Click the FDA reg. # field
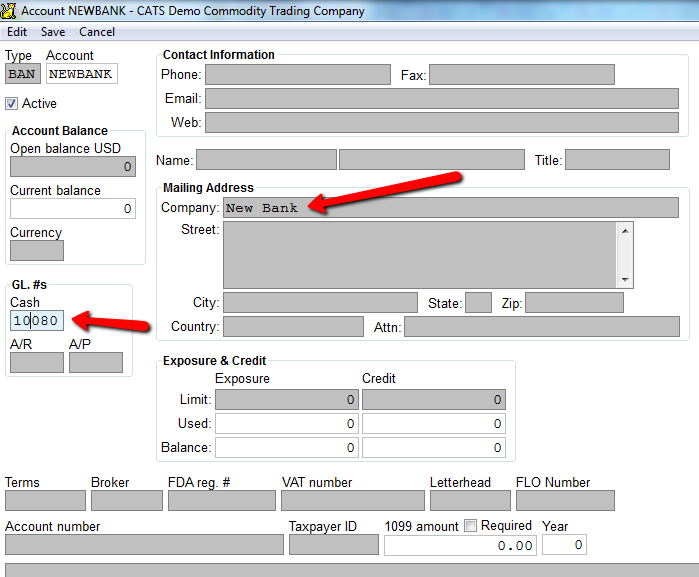Viewport: 699px width, 577px height. (222, 500)
